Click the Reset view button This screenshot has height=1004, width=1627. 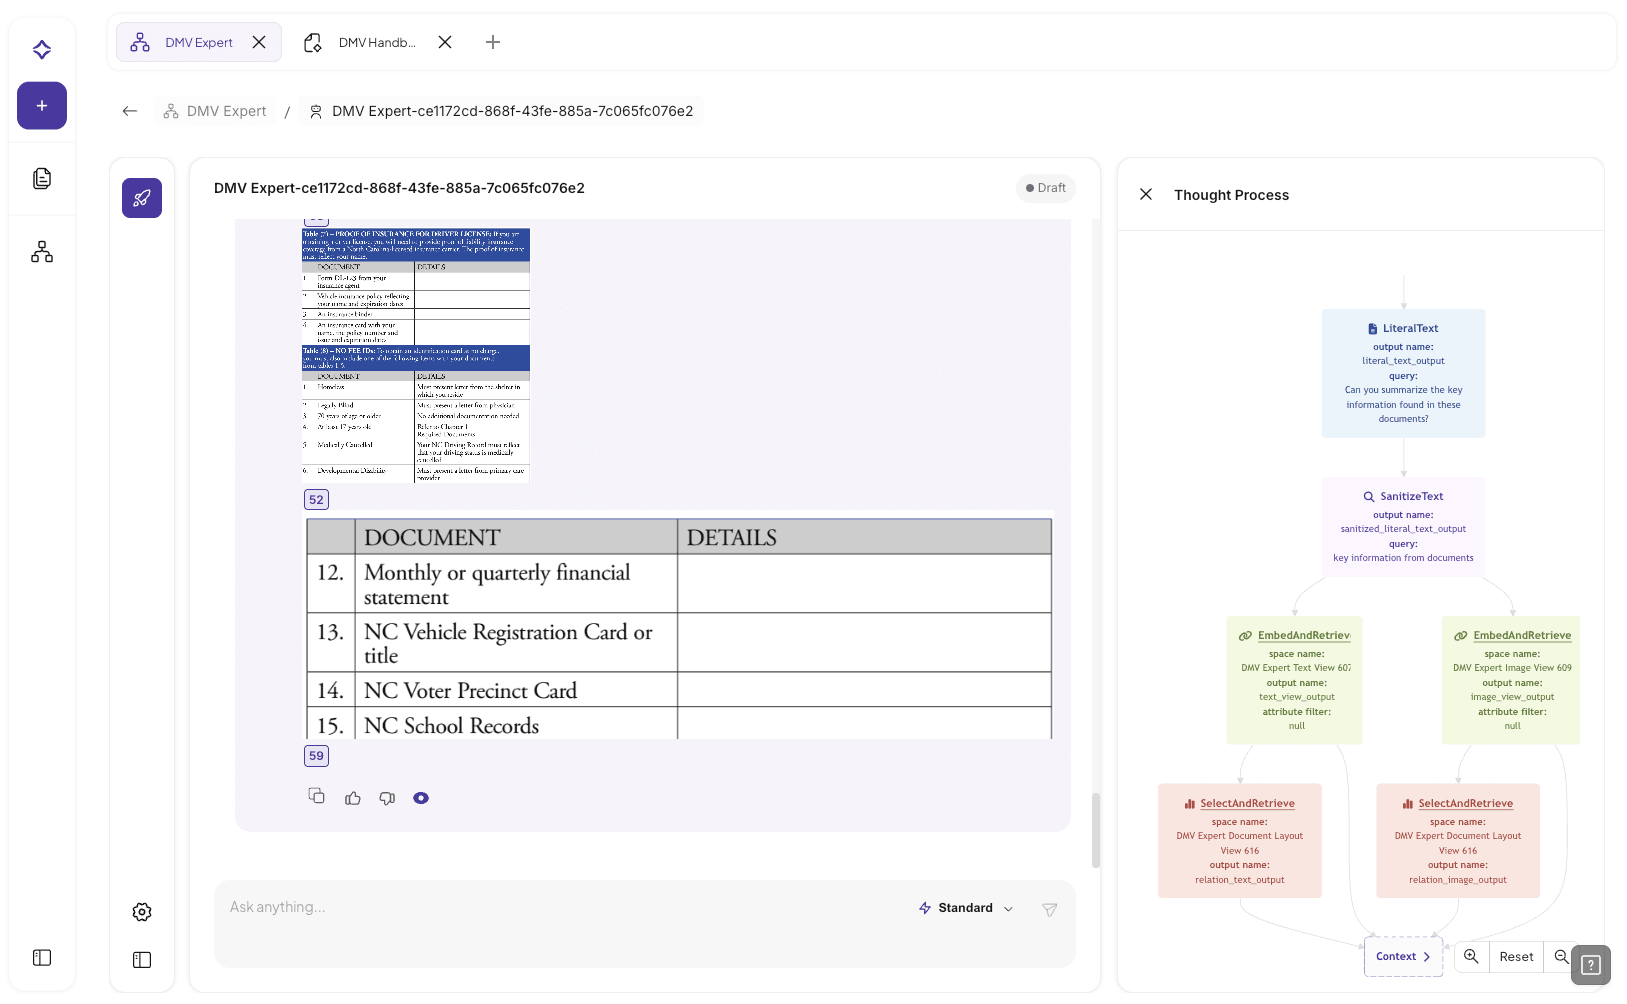[x=1516, y=957]
